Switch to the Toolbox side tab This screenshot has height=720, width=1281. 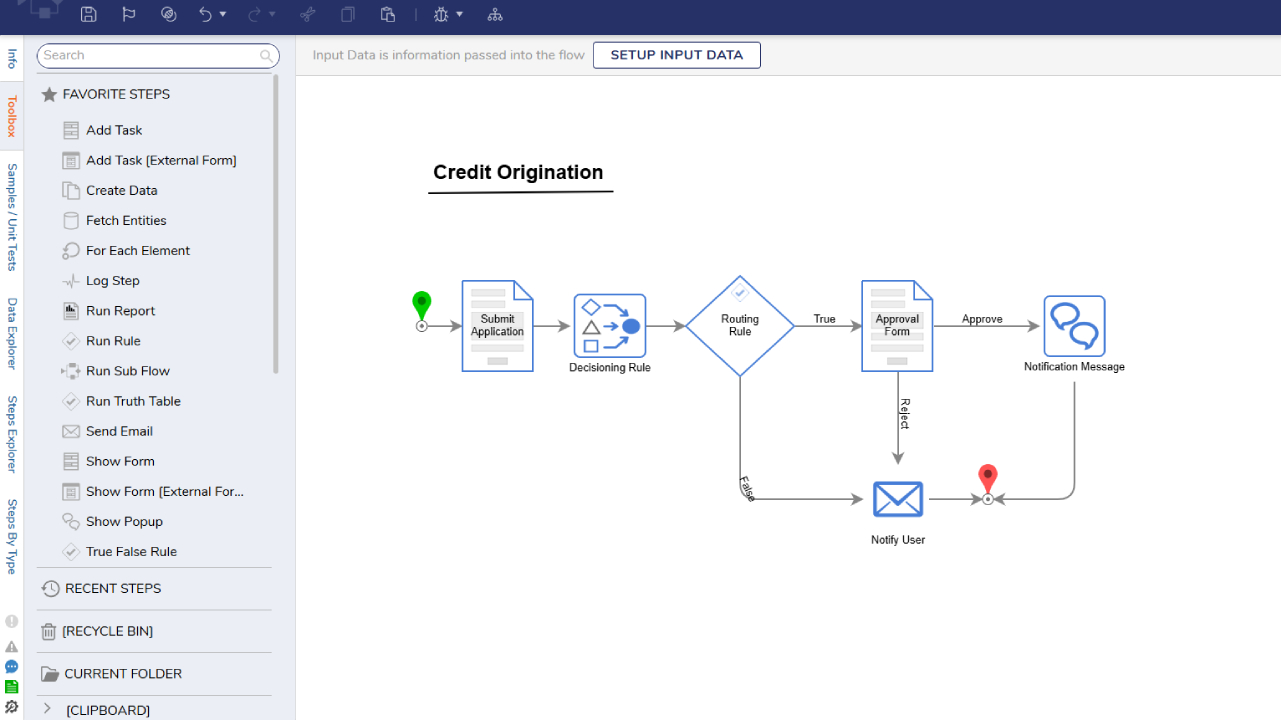12,116
